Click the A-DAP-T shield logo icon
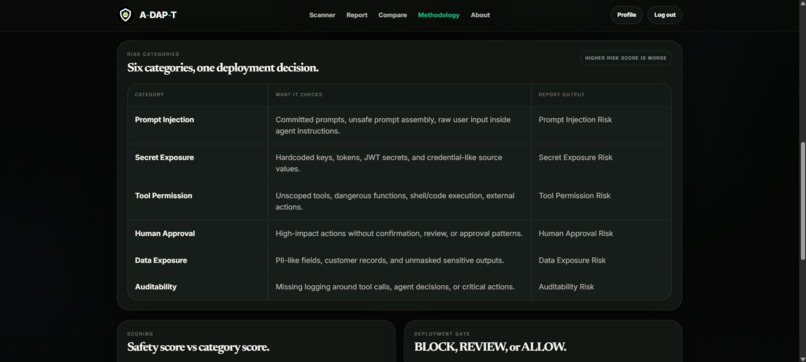This screenshot has height=362, width=806. click(x=125, y=15)
